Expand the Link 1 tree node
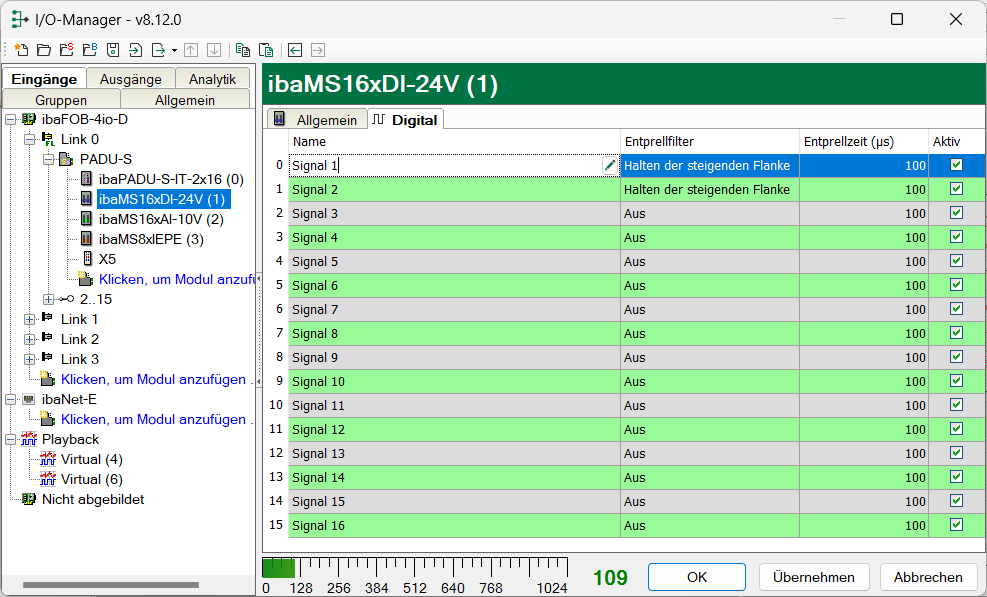987x597 pixels. [x=29, y=319]
